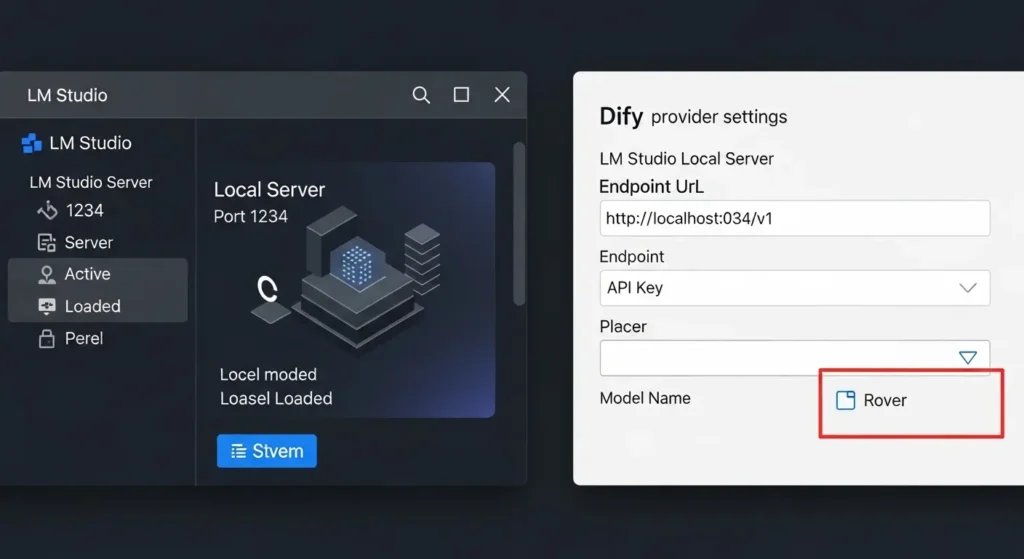The image size is (1024, 559).
Task: Maximize the LM Studio window
Action: tap(461, 95)
